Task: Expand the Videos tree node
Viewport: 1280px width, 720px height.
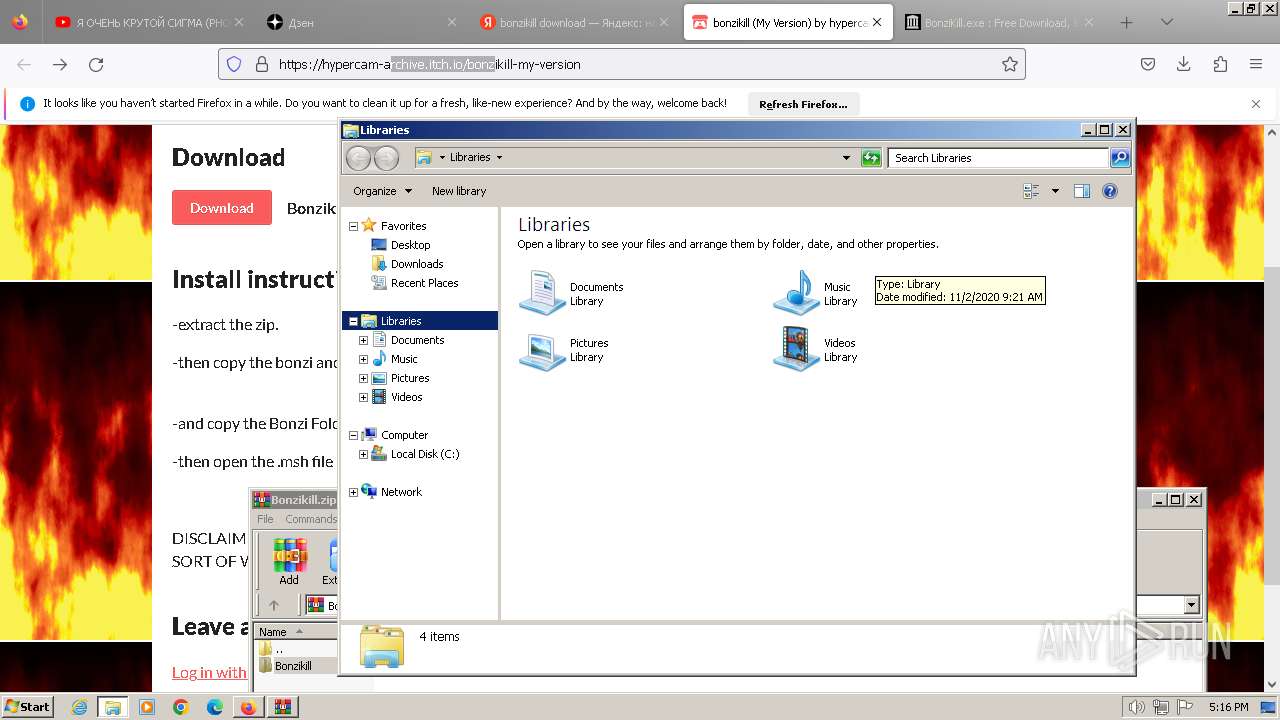Action: point(364,397)
